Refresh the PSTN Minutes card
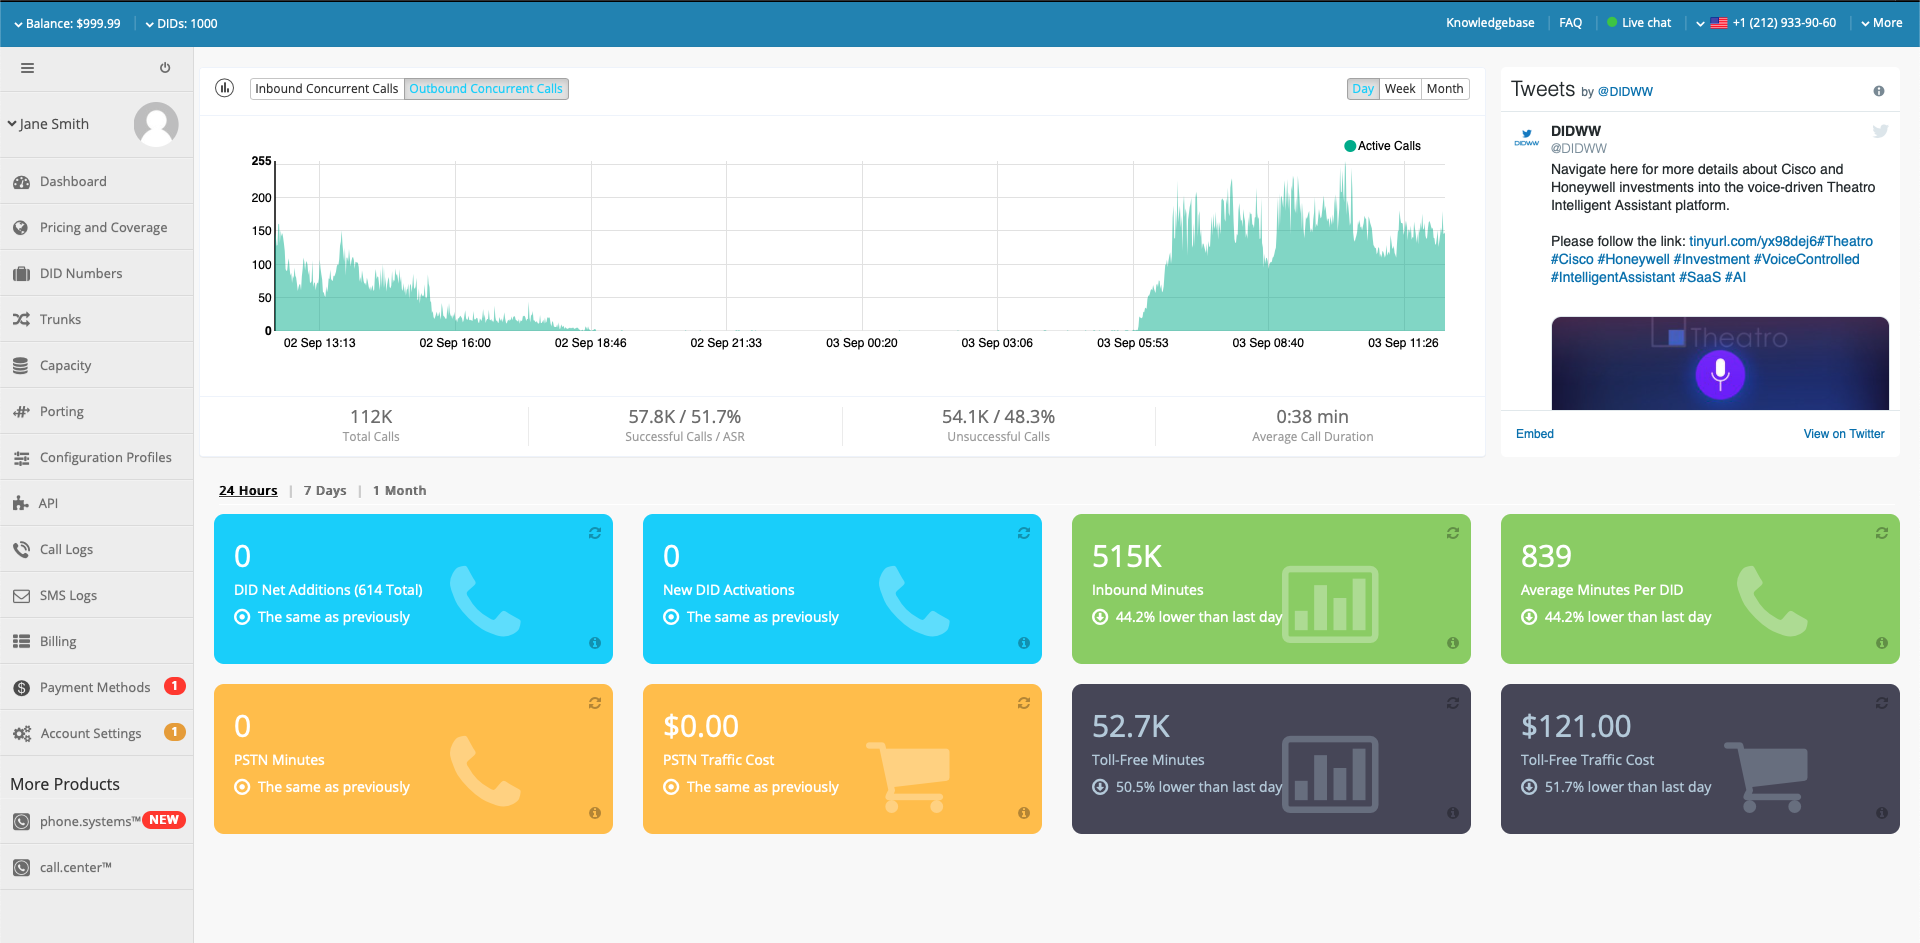Image resolution: width=1920 pixels, height=943 pixels. pyautogui.click(x=595, y=703)
